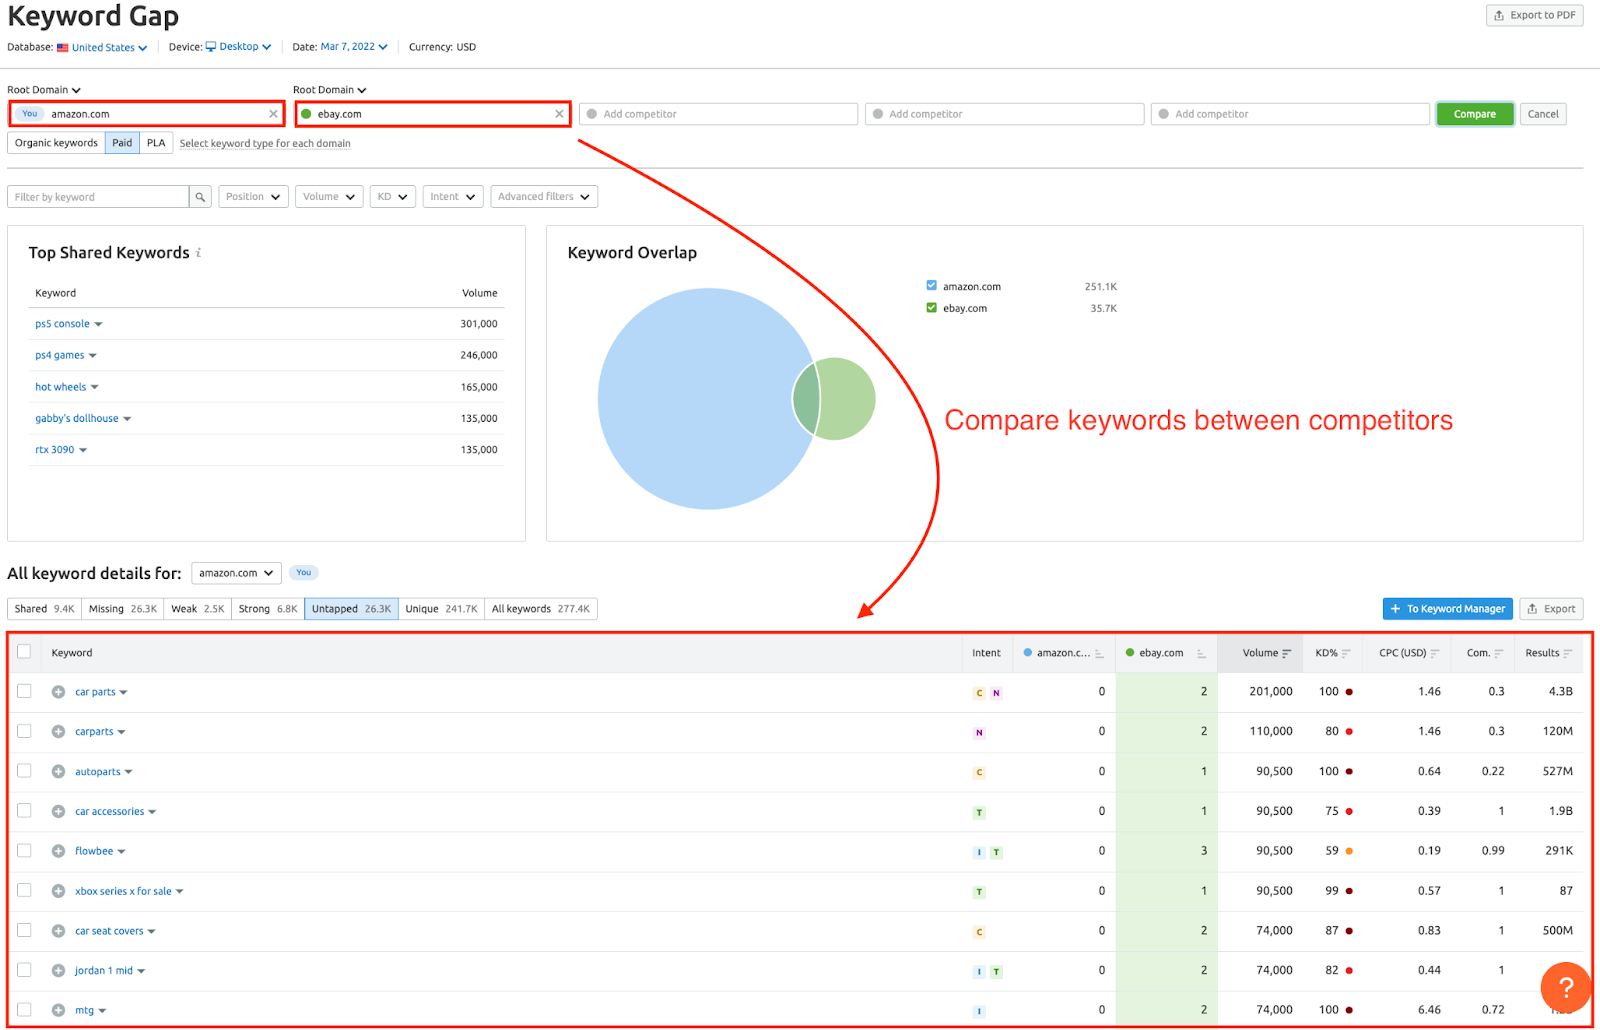The image size is (1600, 1030).
Task: Expand carparts row with plus icon
Action: [x=58, y=732]
